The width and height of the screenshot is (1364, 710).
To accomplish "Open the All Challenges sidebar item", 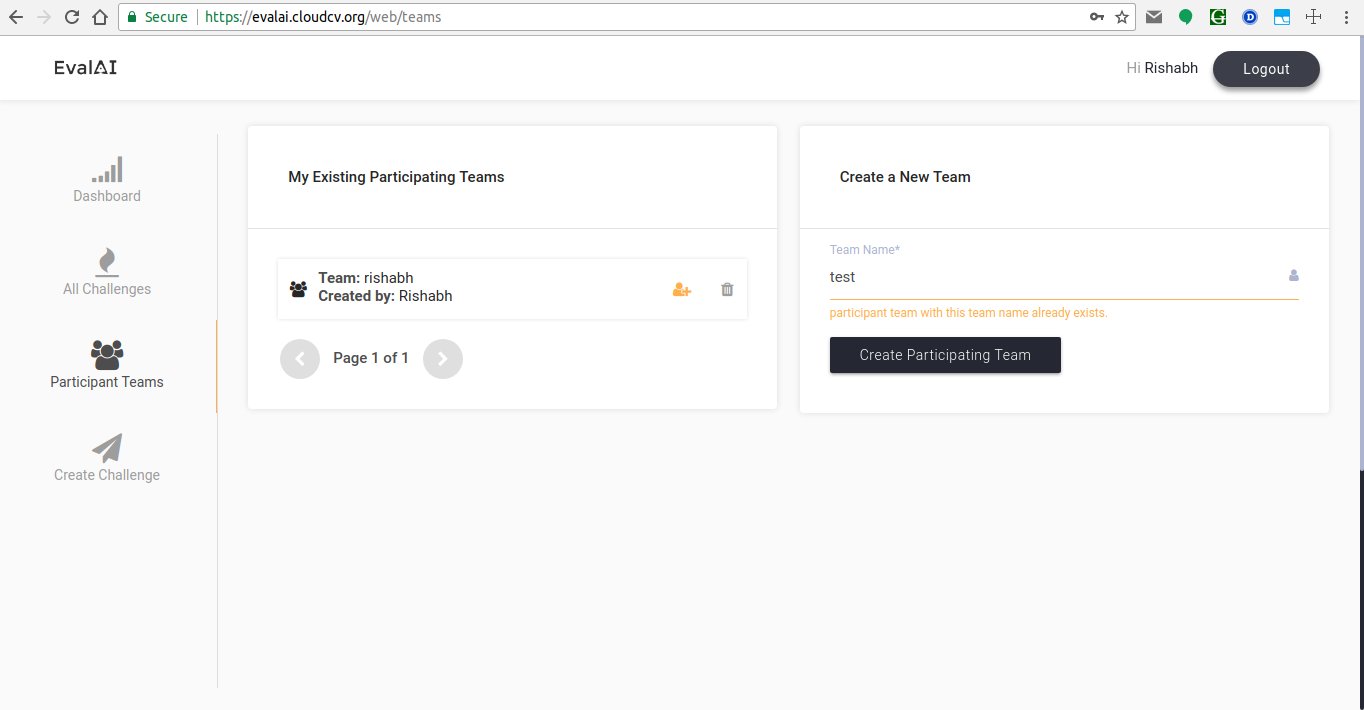I will (x=107, y=273).
